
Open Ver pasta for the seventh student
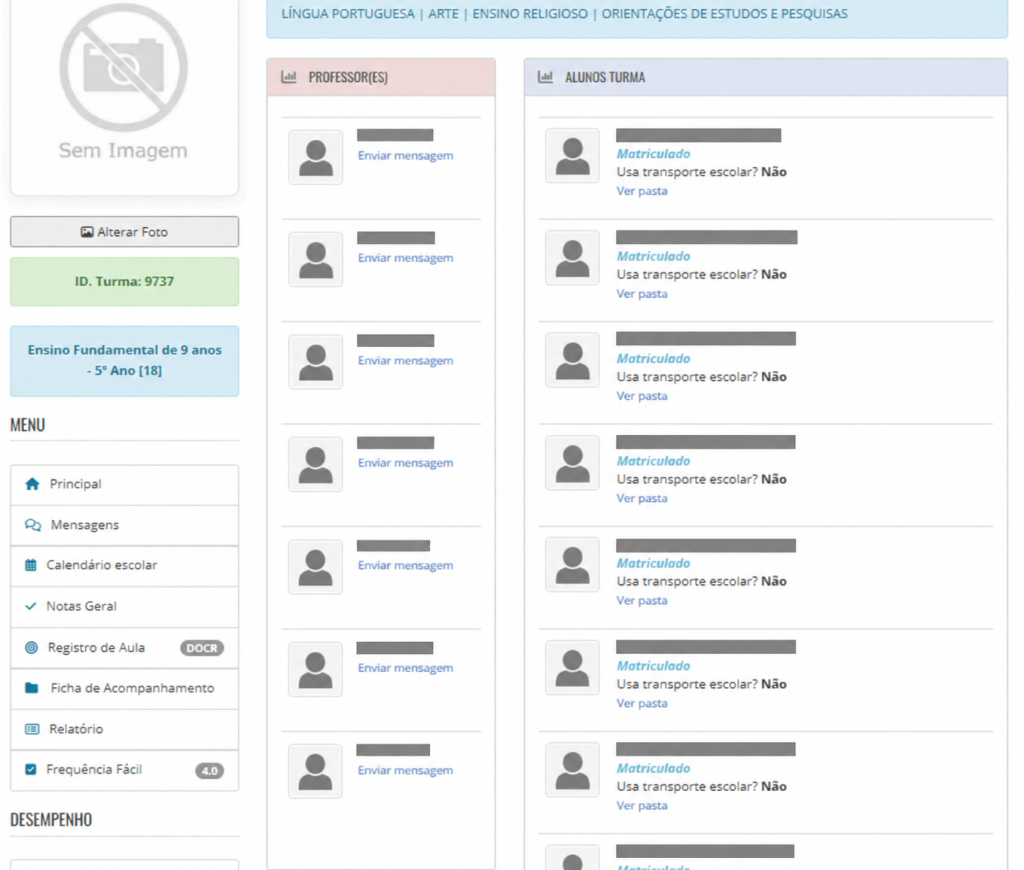pos(642,806)
